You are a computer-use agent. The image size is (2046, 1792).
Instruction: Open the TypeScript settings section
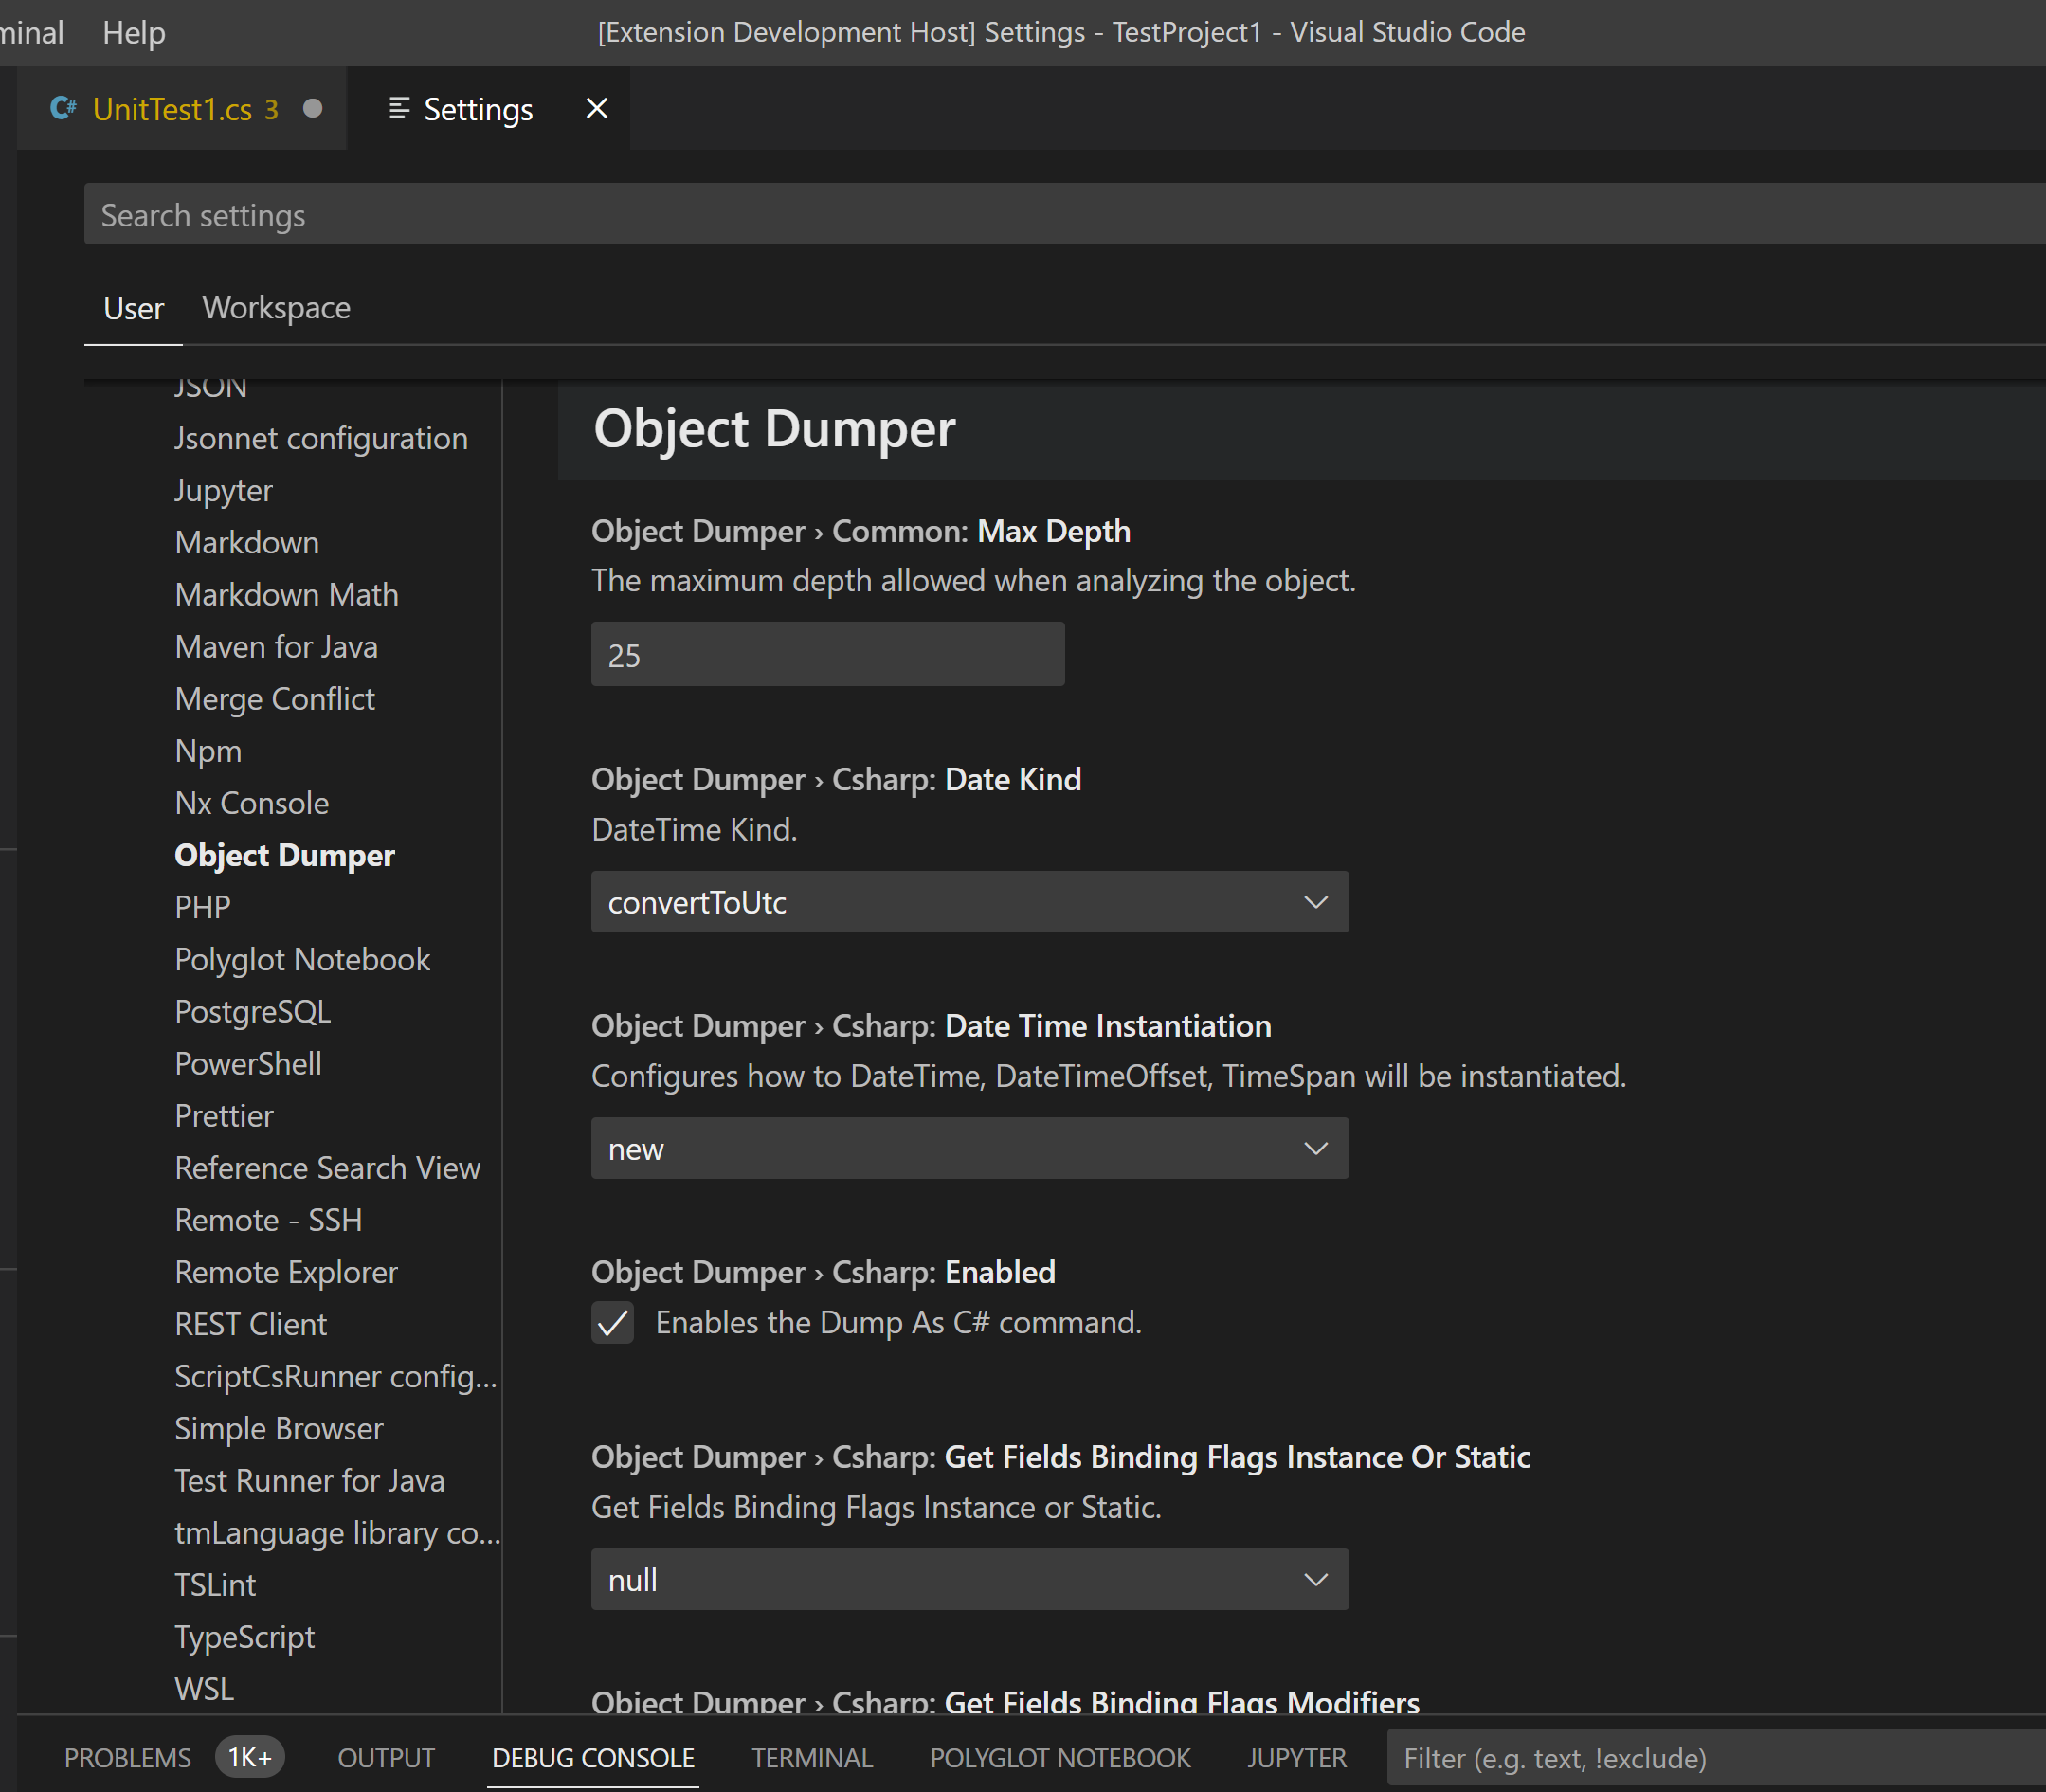point(243,1636)
